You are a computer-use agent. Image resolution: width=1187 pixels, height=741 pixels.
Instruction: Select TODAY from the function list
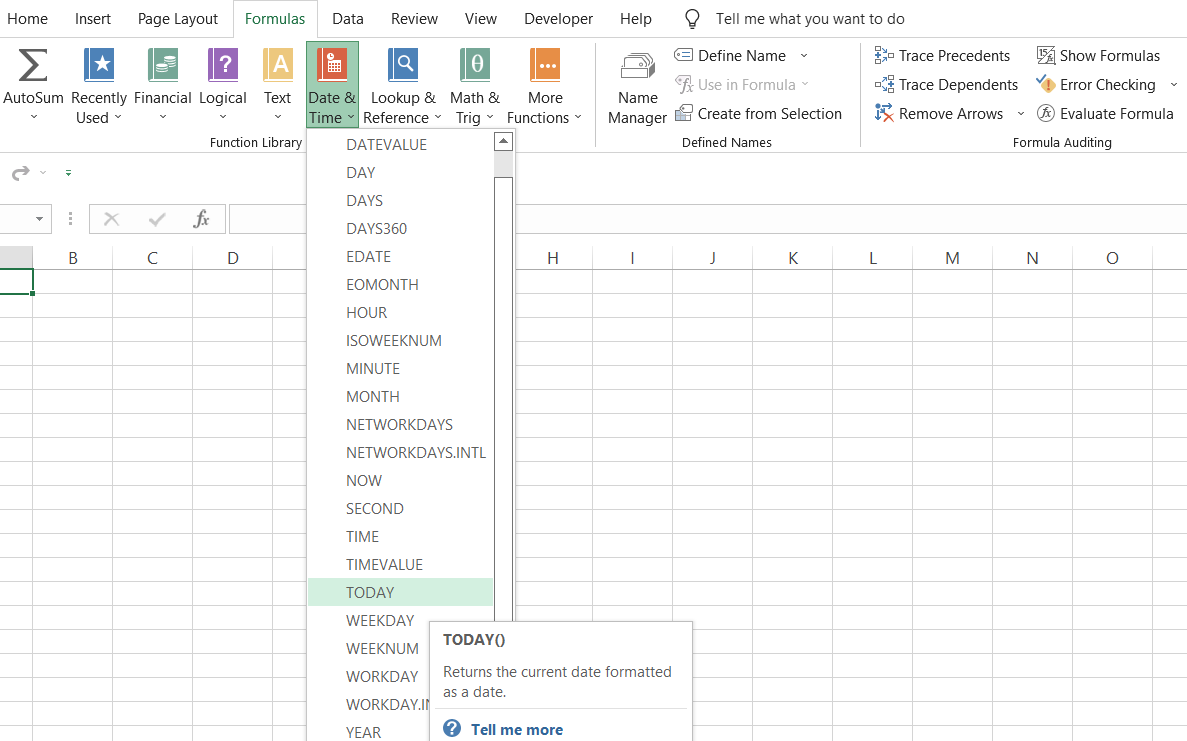click(370, 592)
